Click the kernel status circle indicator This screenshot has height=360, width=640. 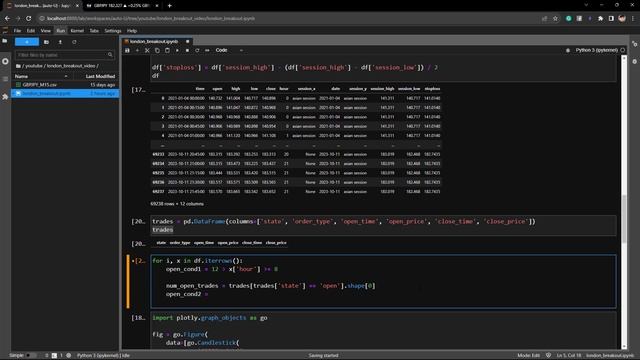click(622, 50)
